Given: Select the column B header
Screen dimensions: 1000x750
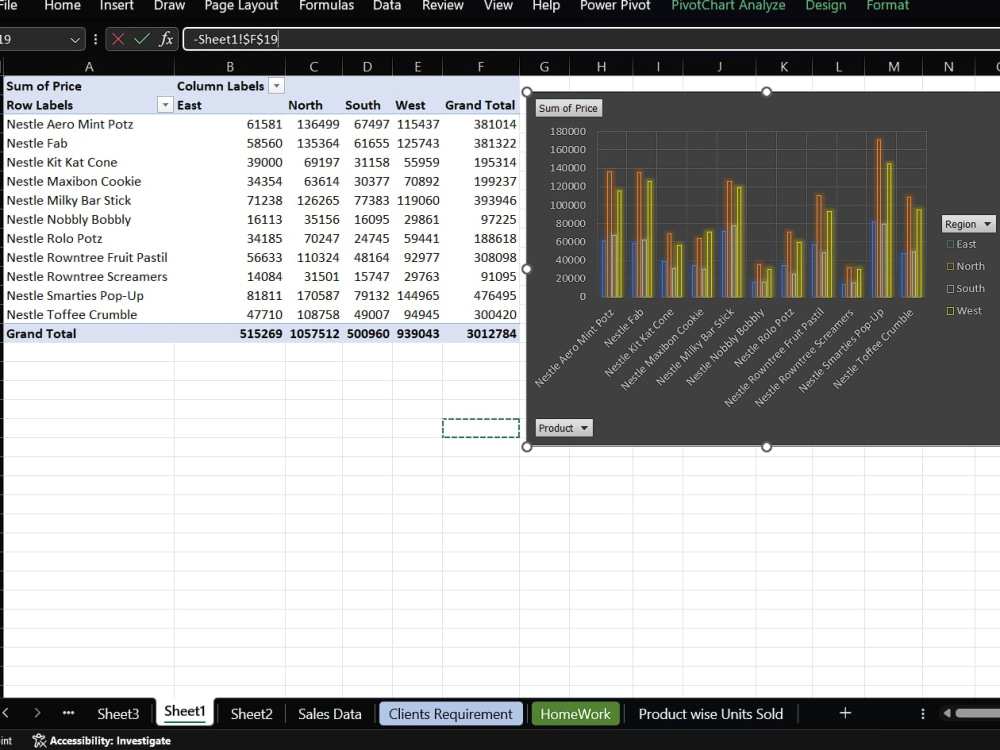Looking at the screenshot, I should point(230,66).
